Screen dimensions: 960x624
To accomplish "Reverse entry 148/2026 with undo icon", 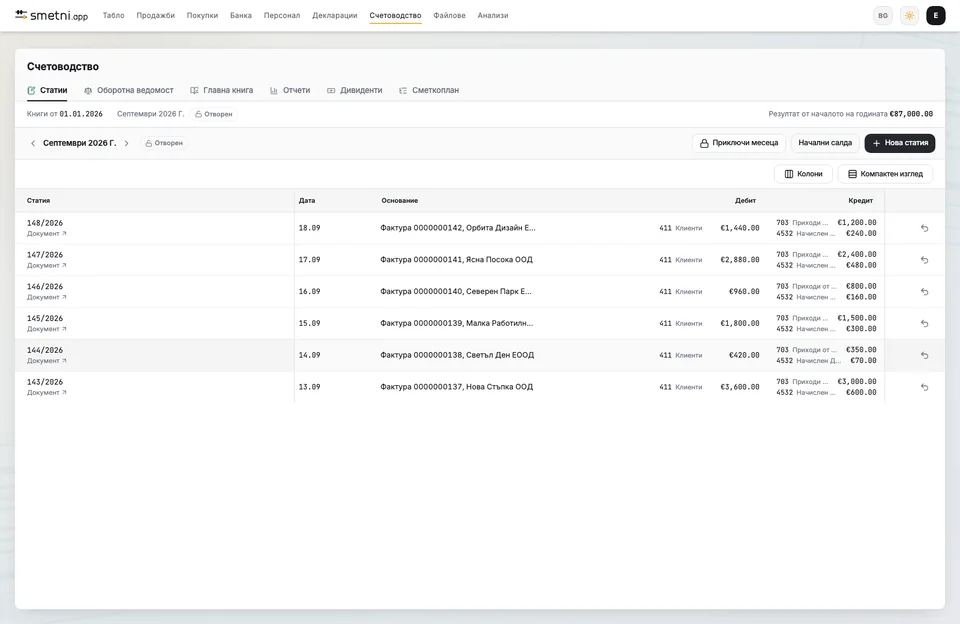I will [x=924, y=228].
